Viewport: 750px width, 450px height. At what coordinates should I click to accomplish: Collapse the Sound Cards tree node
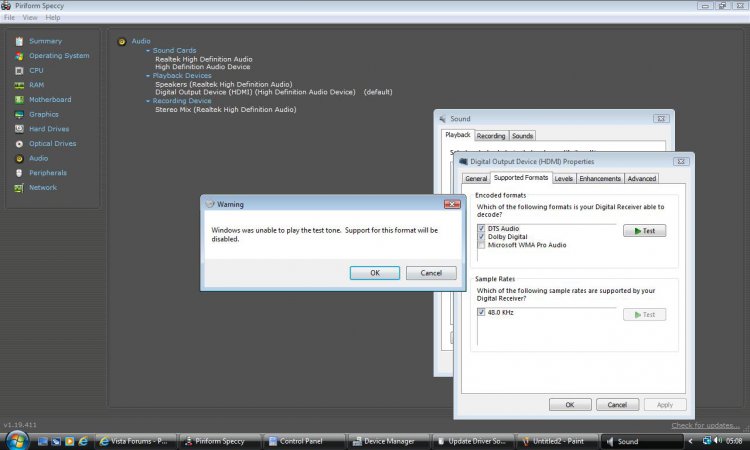[148, 50]
